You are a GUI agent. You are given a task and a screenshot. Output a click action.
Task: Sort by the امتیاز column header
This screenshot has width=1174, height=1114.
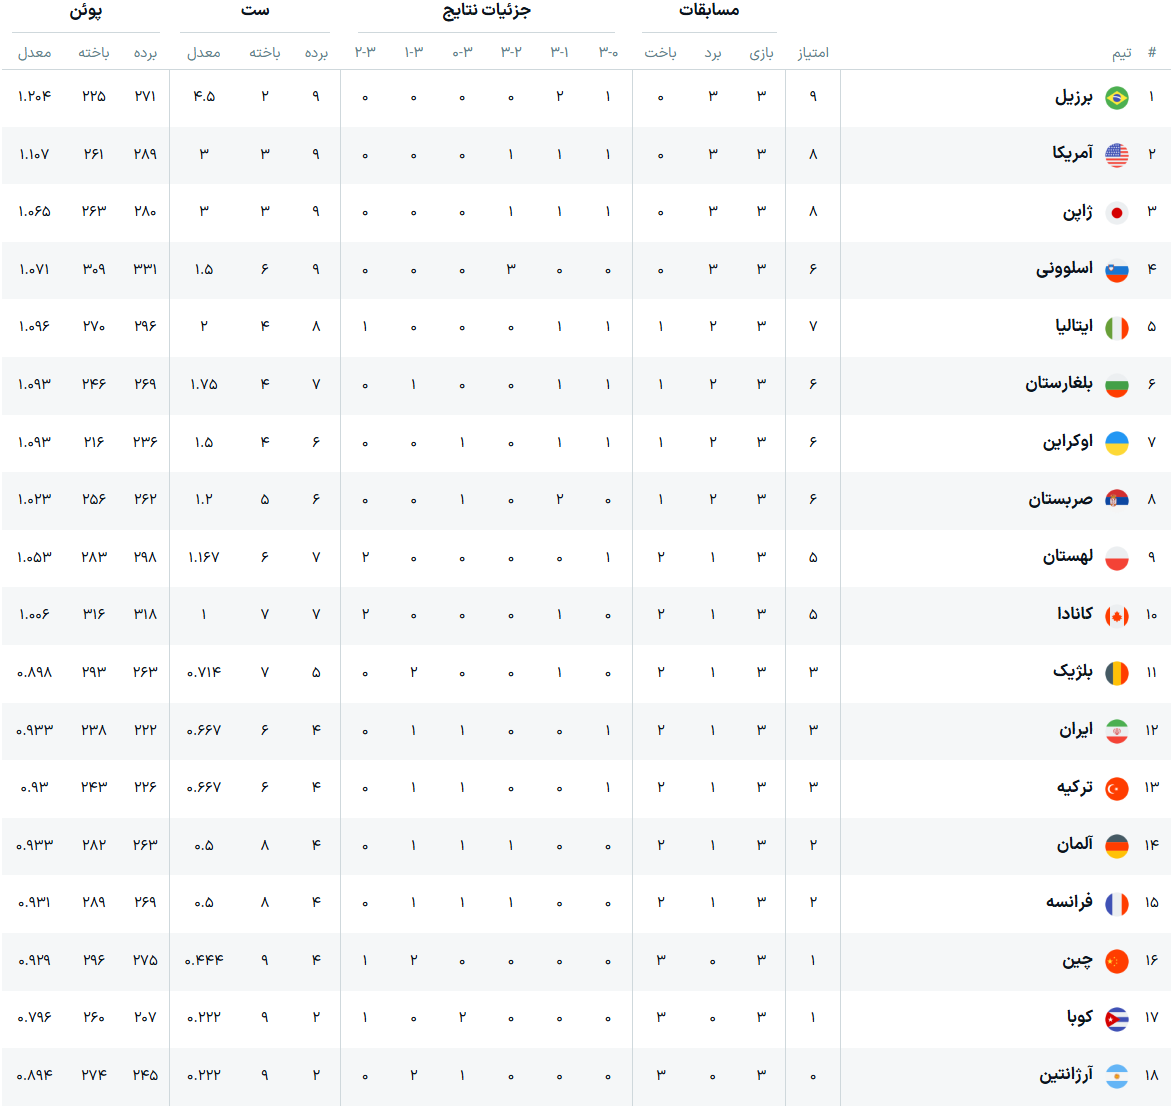[x=812, y=53]
